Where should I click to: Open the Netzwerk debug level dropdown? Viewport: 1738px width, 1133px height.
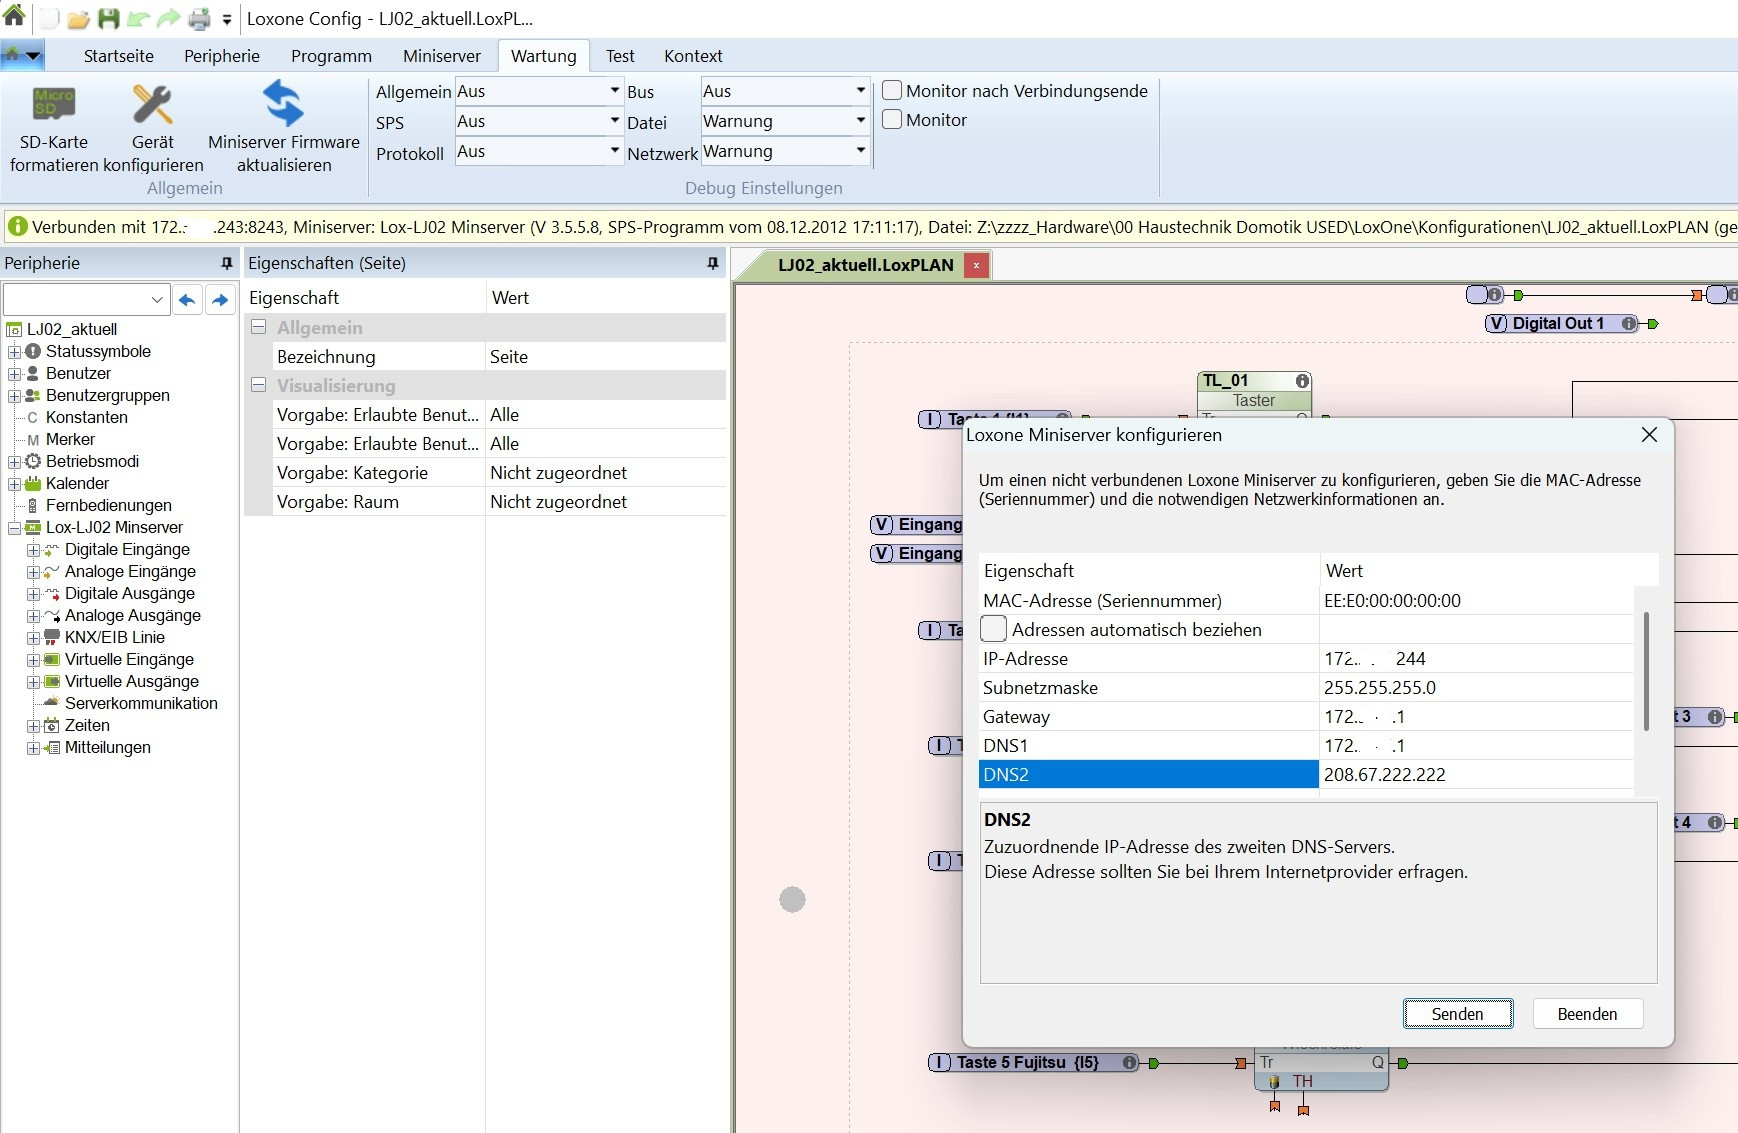pyautogui.click(x=860, y=151)
